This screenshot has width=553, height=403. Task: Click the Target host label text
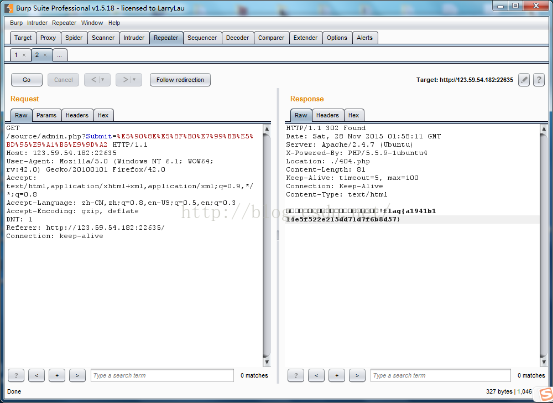(x=464, y=80)
